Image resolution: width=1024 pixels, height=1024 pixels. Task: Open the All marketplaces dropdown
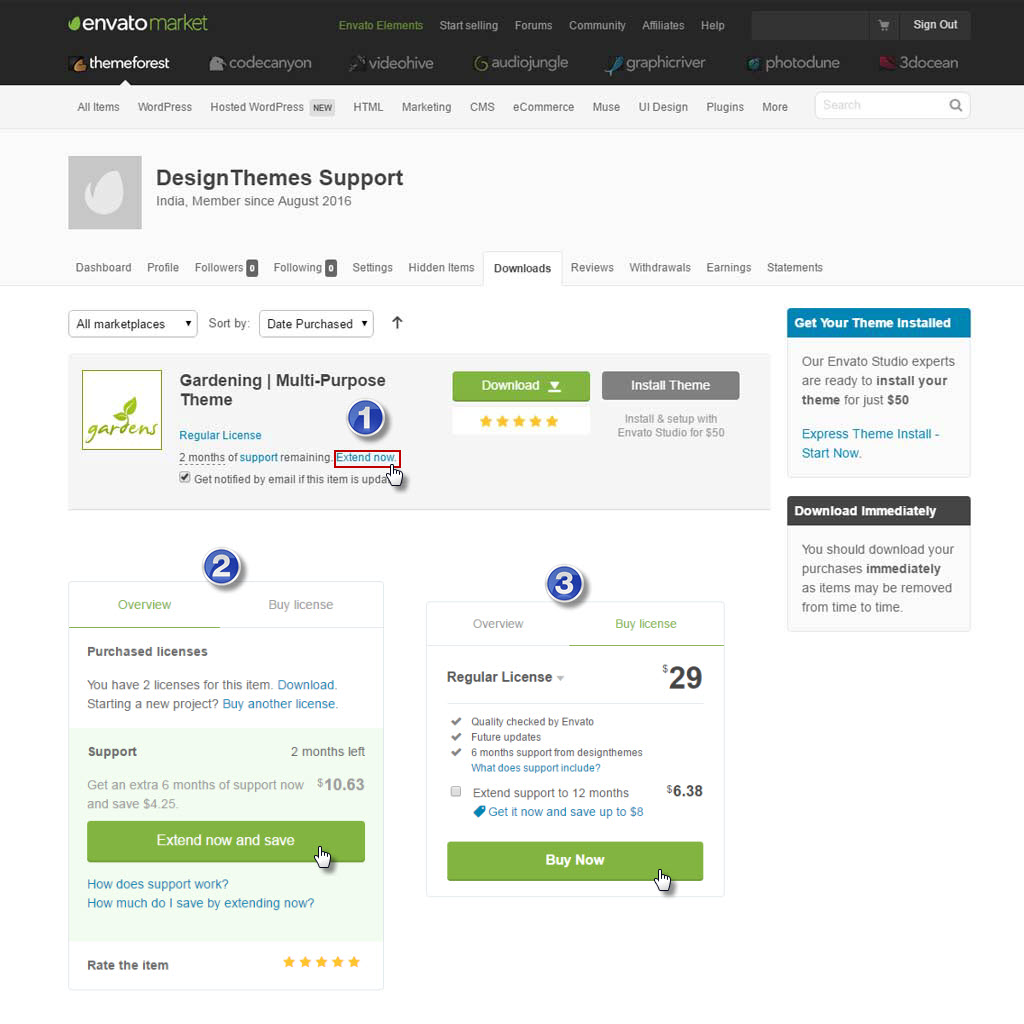coord(133,324)
